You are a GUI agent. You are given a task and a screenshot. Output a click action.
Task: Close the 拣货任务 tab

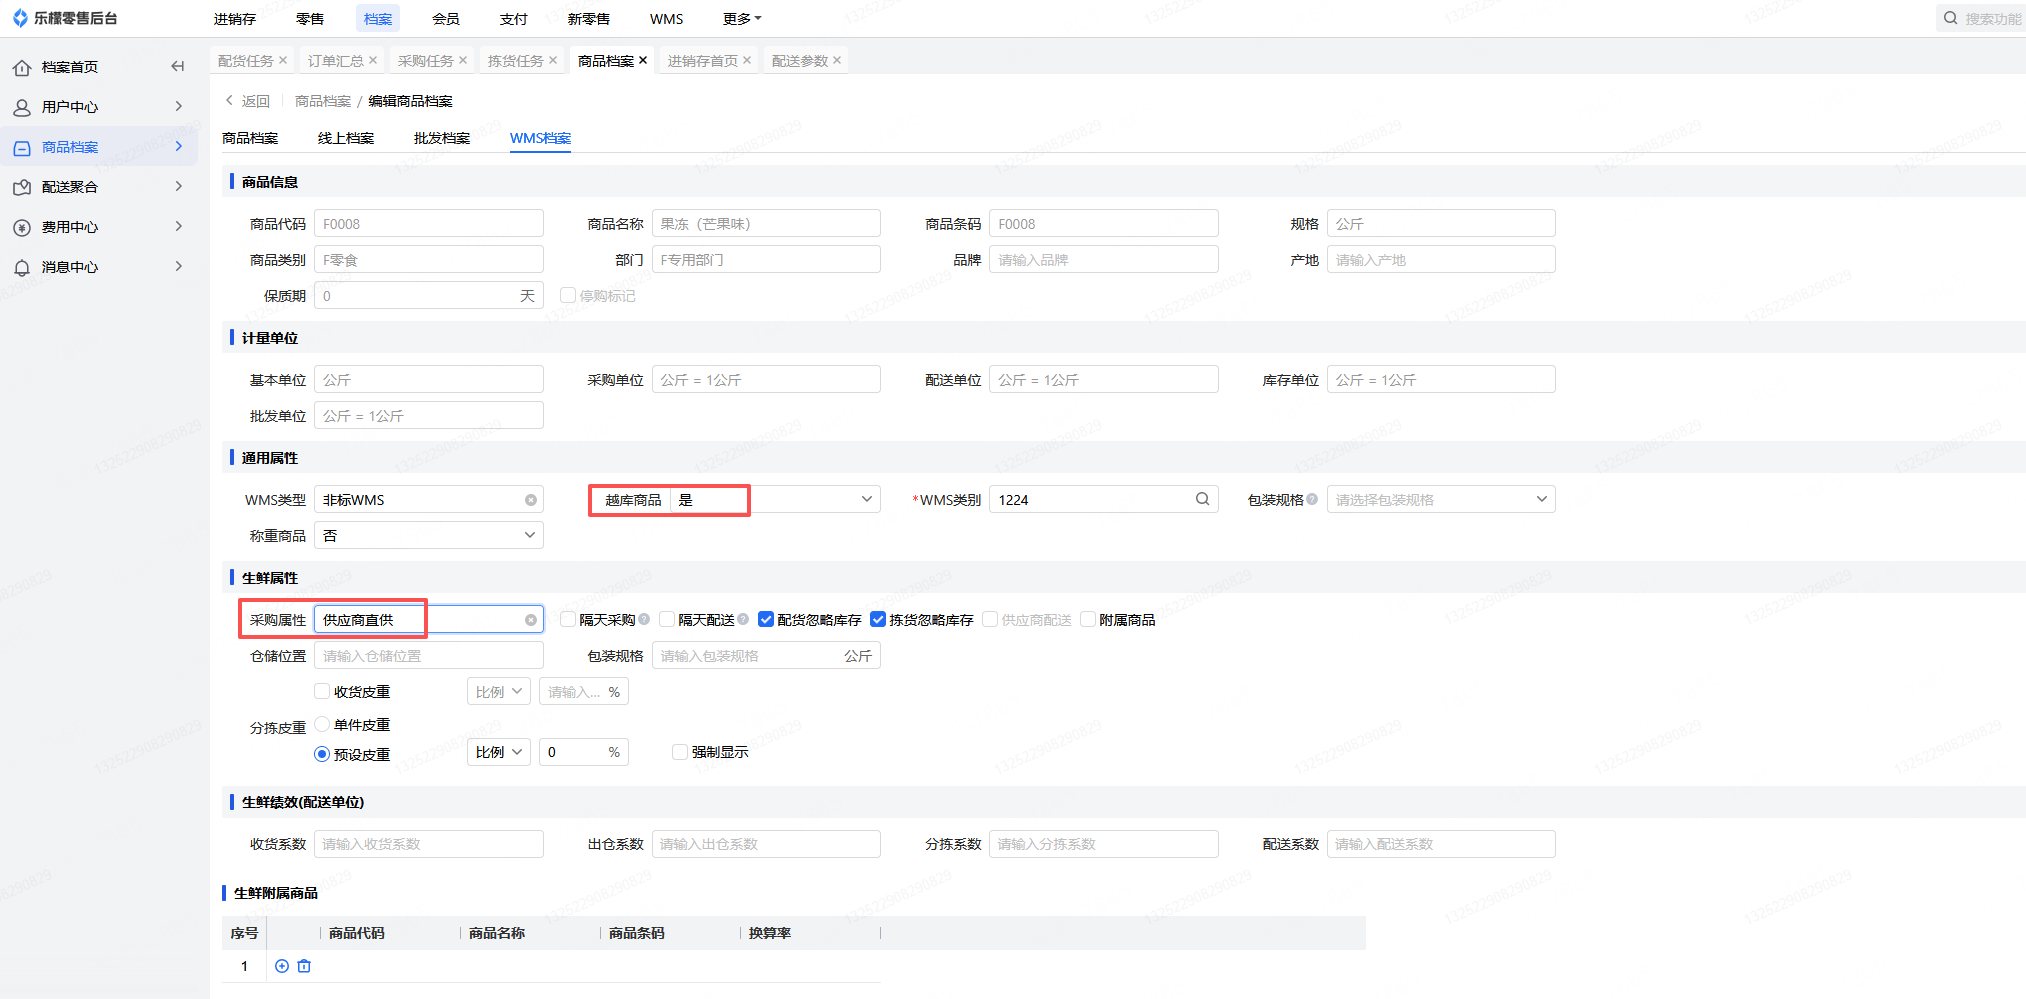[x=553, y=60]
